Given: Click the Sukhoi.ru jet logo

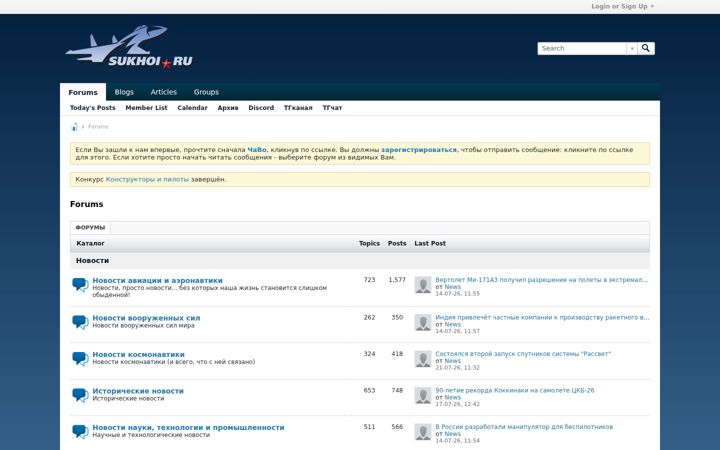Looking at the screenshot, I should point(129,47).
